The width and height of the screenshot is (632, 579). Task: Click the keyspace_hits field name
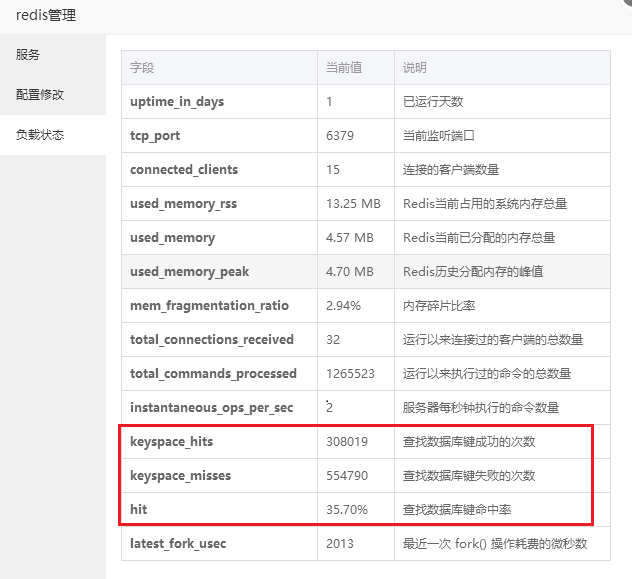pyautogui.click(x=171, y=442)
